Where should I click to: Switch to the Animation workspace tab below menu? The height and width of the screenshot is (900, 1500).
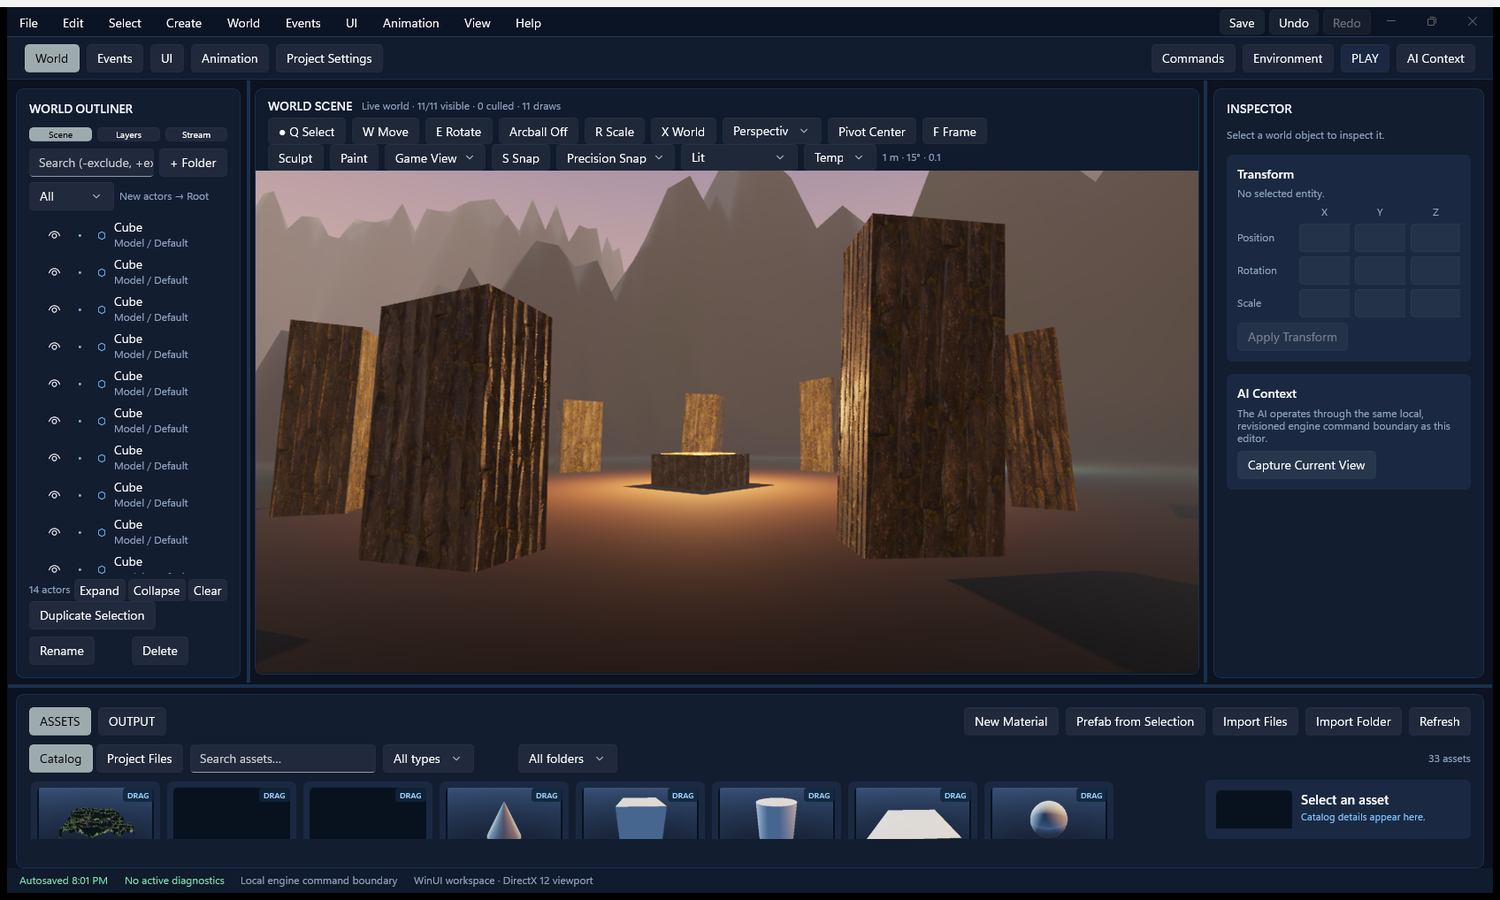point(229,59)
